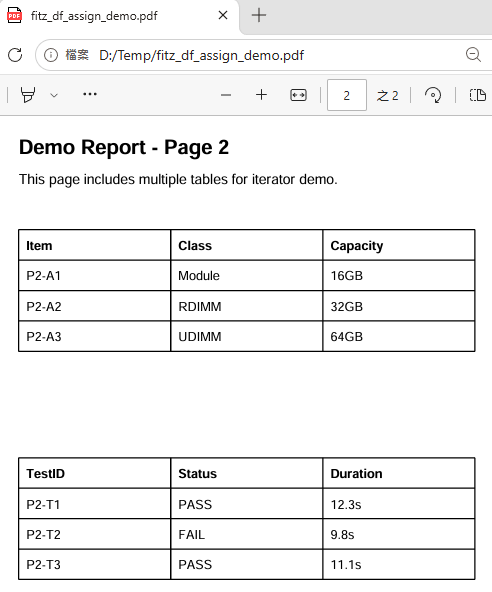Rotate the PDF page
This screenshot has width=492, height=592.
click(433, 95)
